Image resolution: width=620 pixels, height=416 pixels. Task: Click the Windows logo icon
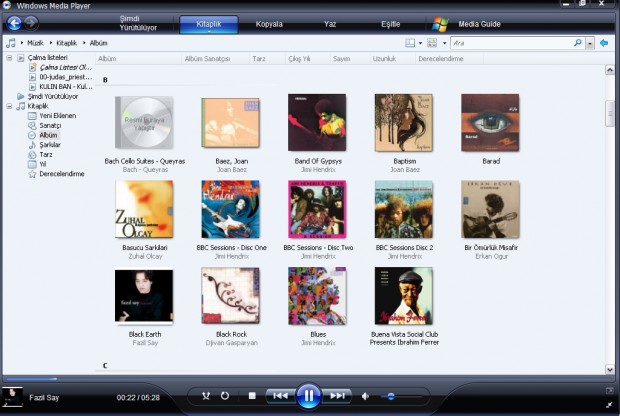[x=440, y=24]
